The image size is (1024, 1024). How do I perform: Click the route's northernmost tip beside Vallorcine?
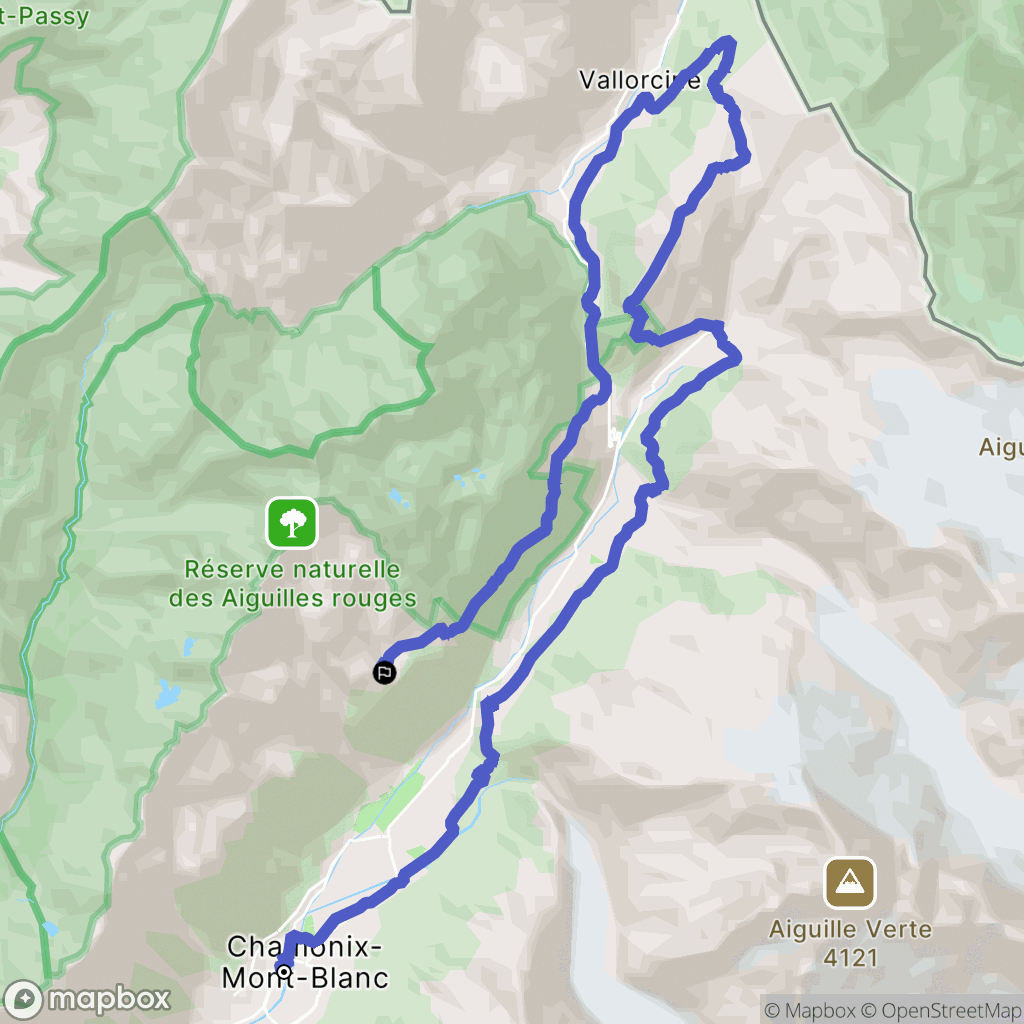(727, 43)
